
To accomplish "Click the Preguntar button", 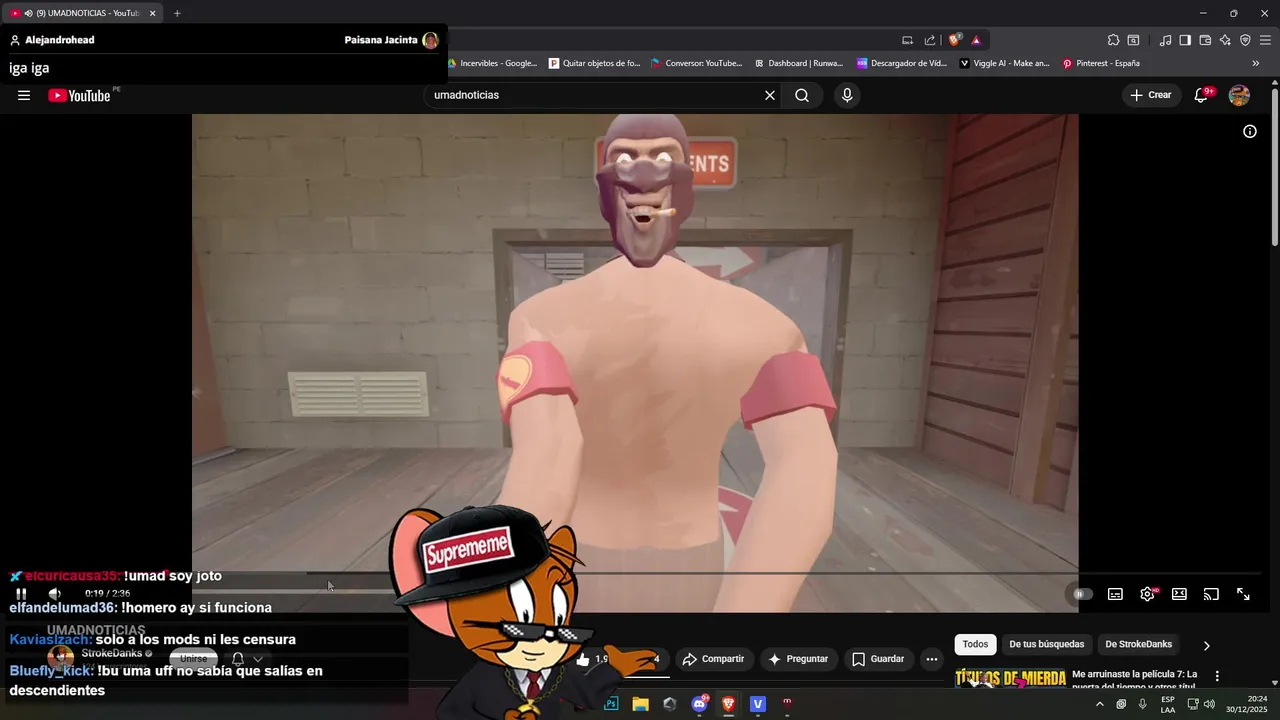I will pyautogui.click(x=798, y=659).
